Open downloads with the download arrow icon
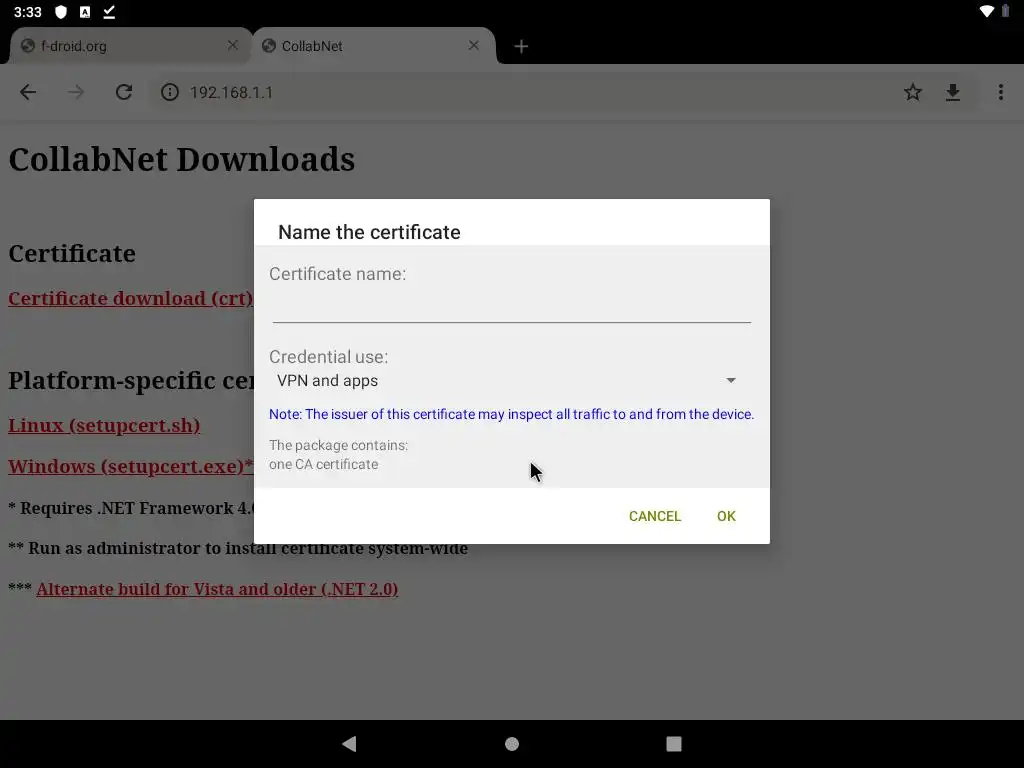 click(953, 92)
